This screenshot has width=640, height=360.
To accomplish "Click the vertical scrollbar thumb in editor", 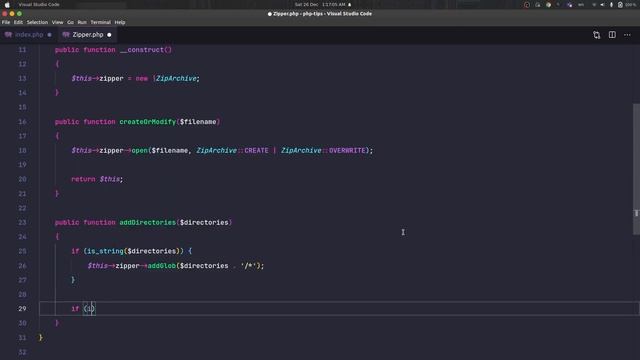I will pyautogui.click(x=636, y=169).
